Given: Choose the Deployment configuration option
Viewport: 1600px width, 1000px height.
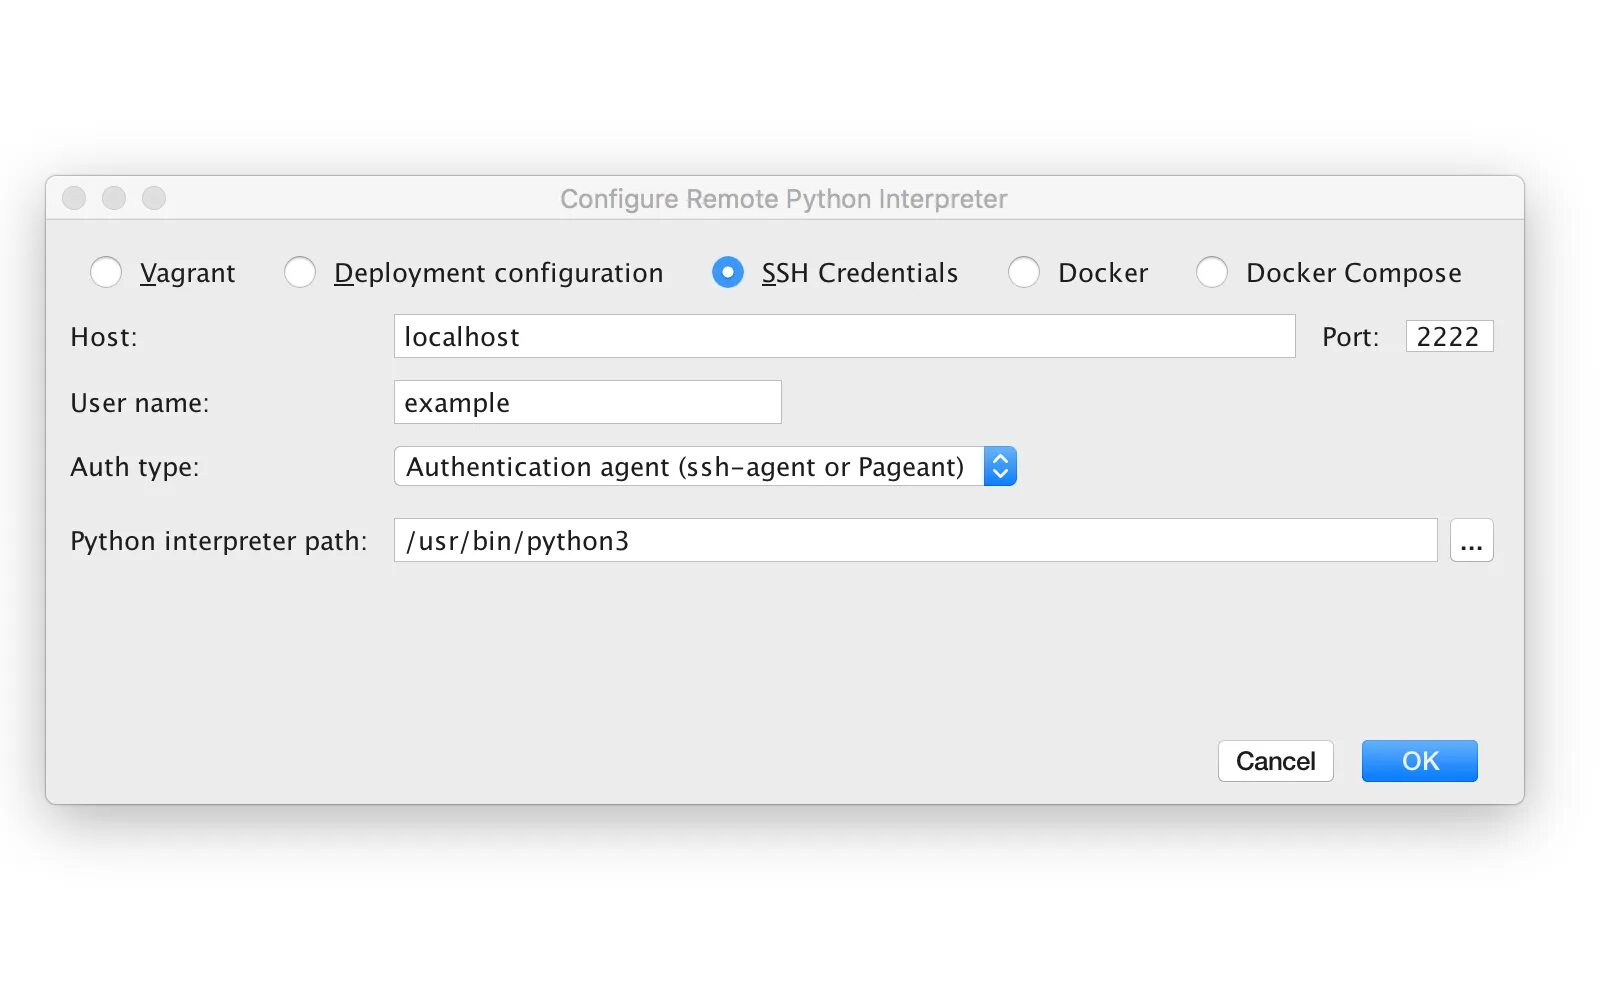Looking at the screenshot, I should (x=300, y=272).
